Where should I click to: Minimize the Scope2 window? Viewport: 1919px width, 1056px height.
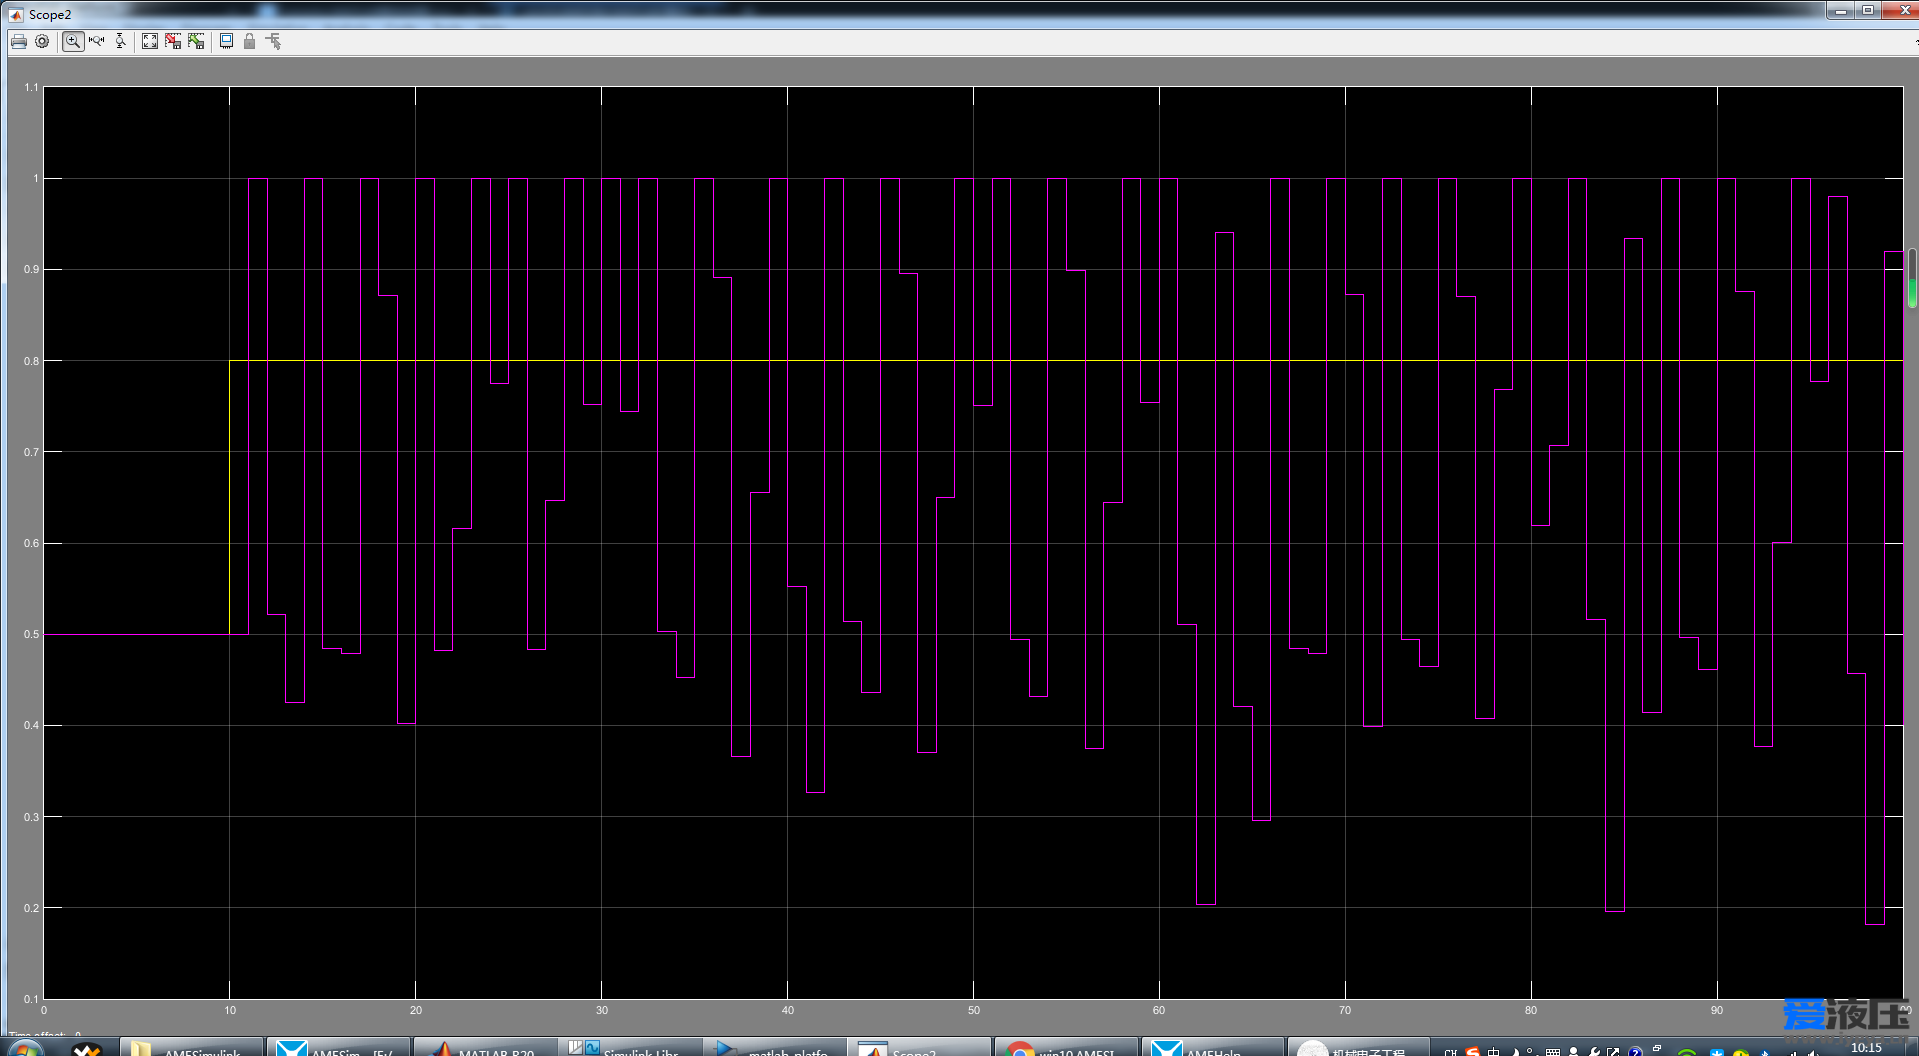1840,10
